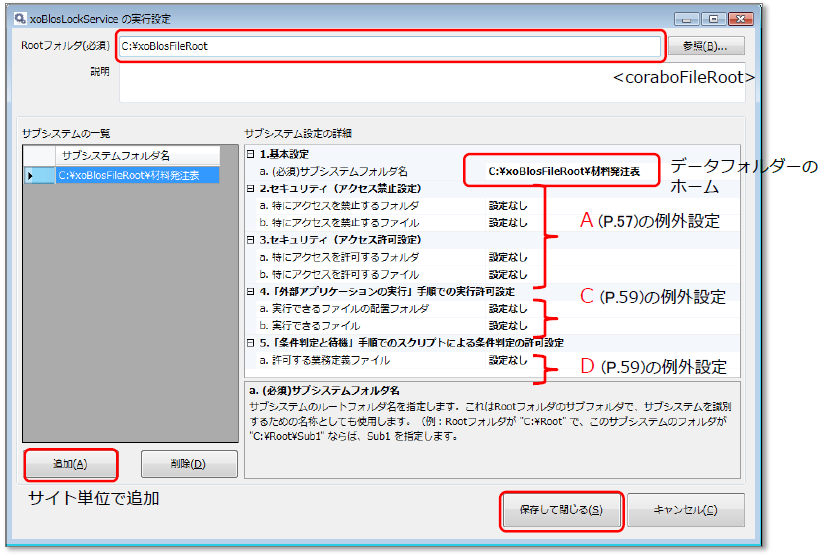The height and width of the screenshot is (556, 828).
Task: Collapse the 2.セキュリティ（アクセス禁止設定） section
Action: point(251,189)
